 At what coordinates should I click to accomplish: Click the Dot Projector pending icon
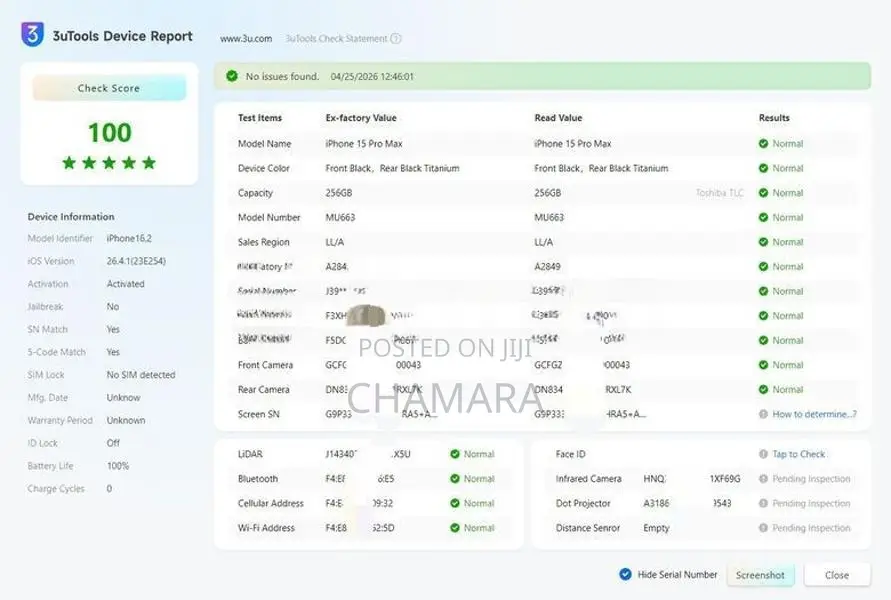pyautogui.click(x=763, y=503)
